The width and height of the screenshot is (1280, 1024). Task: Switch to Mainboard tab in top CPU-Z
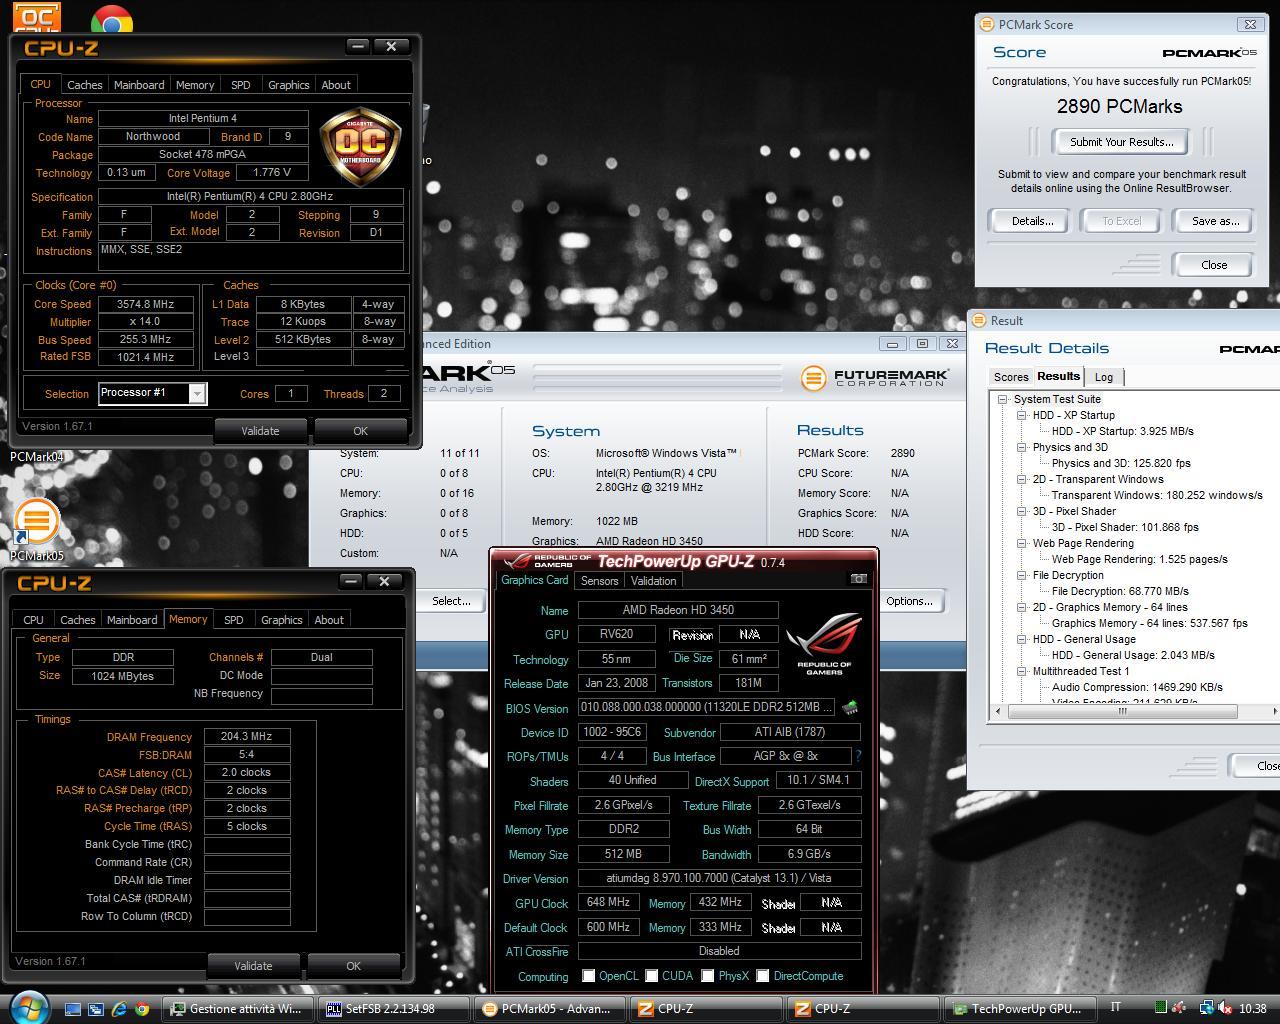click(x=139, y=85)
